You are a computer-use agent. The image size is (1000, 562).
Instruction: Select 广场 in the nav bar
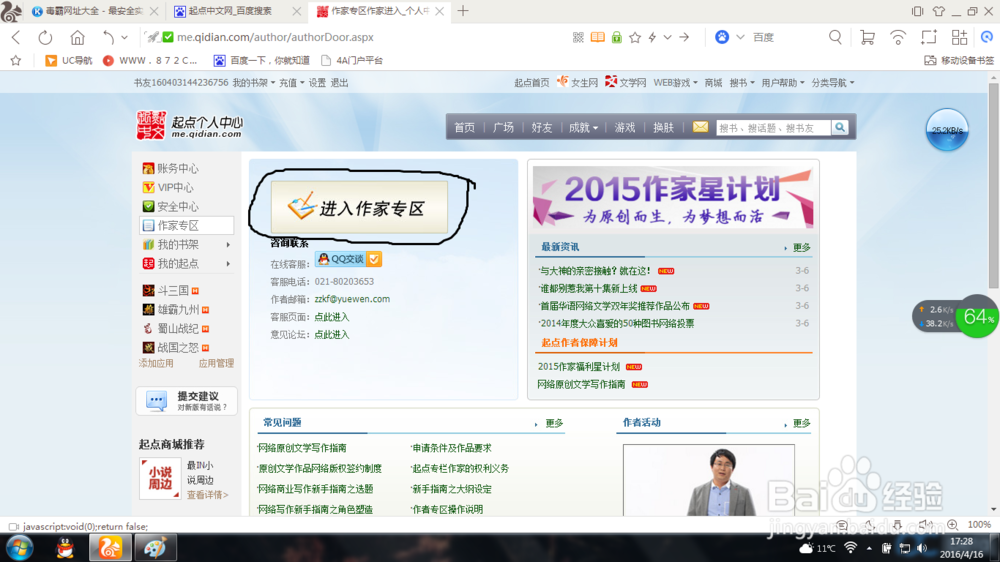coord(503,128)
